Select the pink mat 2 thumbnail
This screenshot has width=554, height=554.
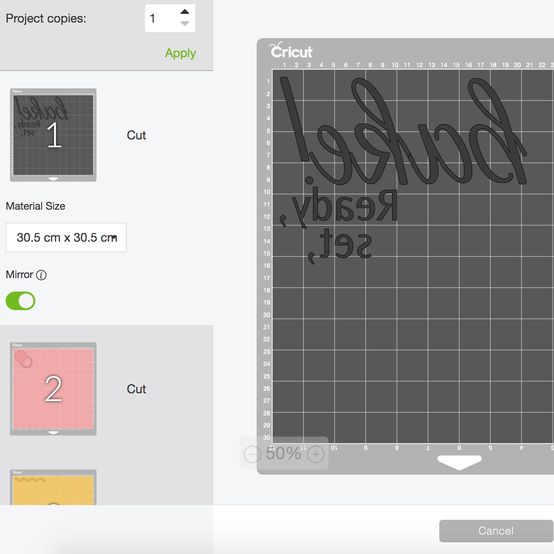tap(53, 389)
